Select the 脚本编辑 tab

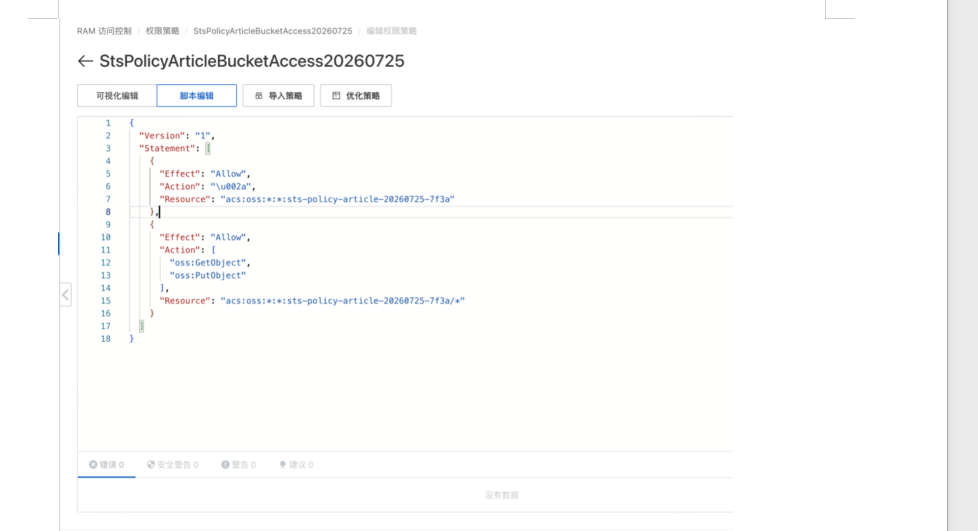pos(196,95)
